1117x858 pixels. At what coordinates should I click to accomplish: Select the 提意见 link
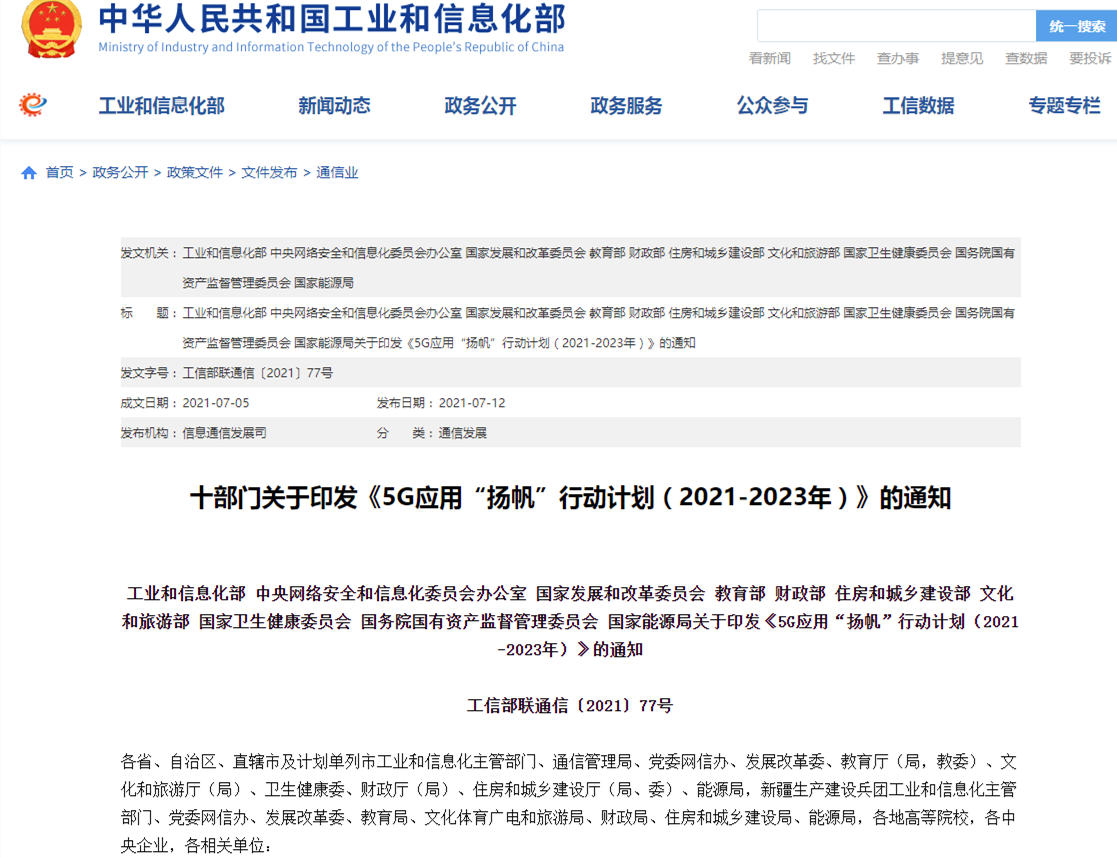click(961, 58)
